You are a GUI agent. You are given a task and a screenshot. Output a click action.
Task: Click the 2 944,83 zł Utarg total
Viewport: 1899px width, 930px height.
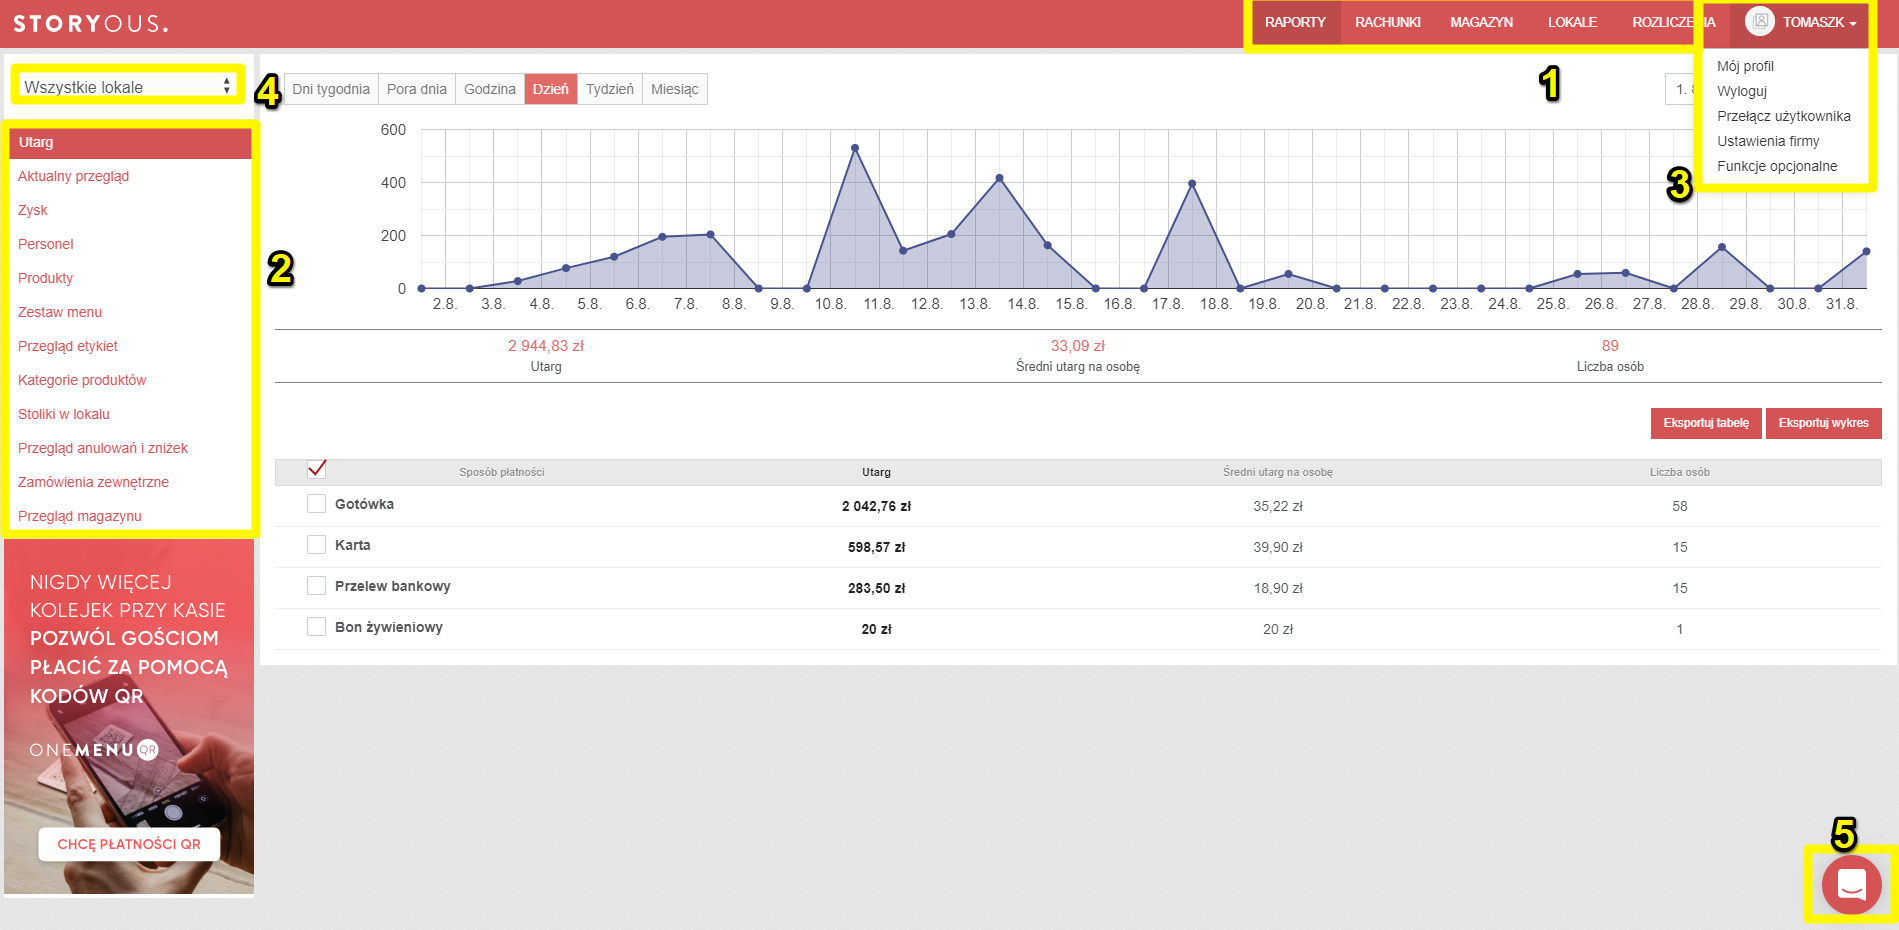pyautogui.click(x=546, y=346)
